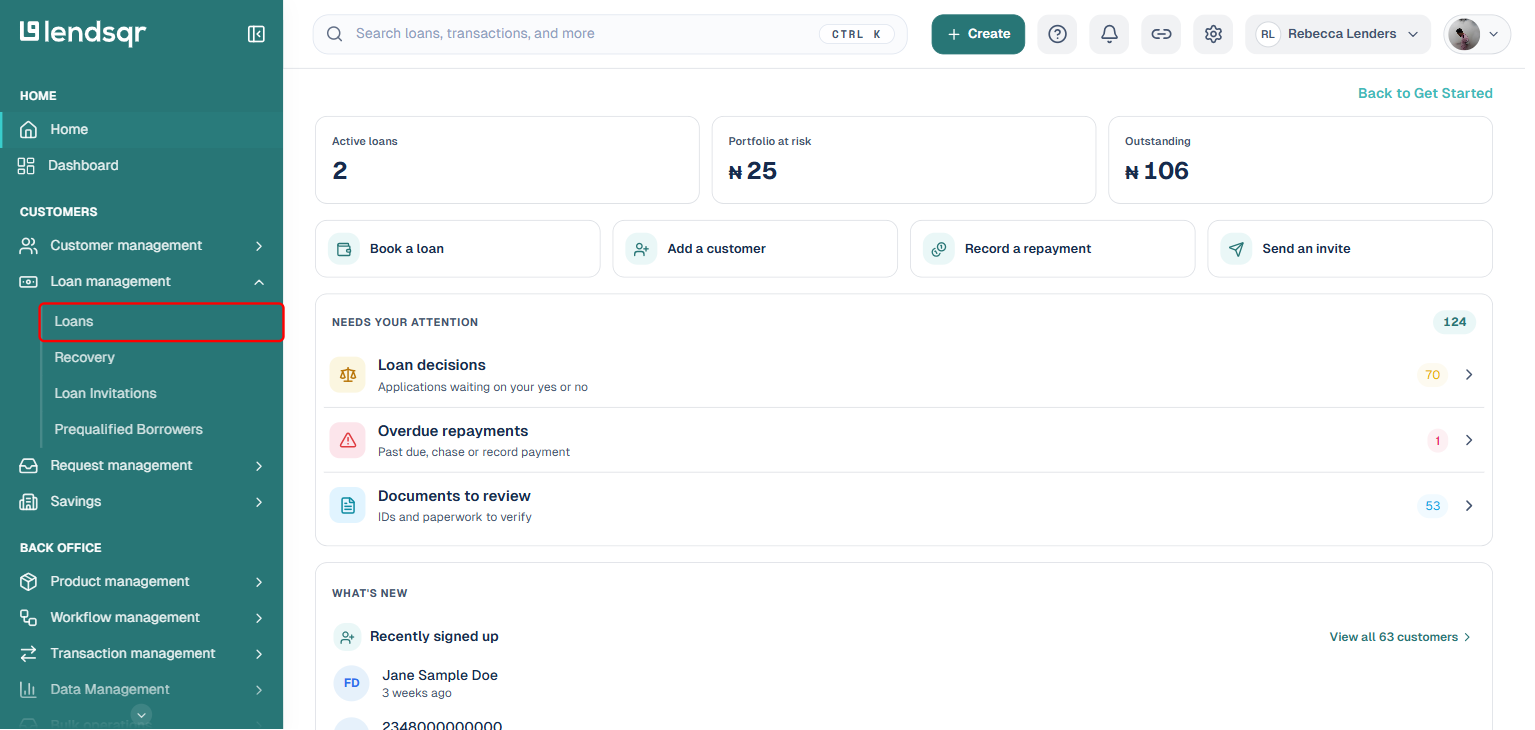1535x730 pixels.
Task: Open Dashboard from the sidebar
Action: (142, 166)
